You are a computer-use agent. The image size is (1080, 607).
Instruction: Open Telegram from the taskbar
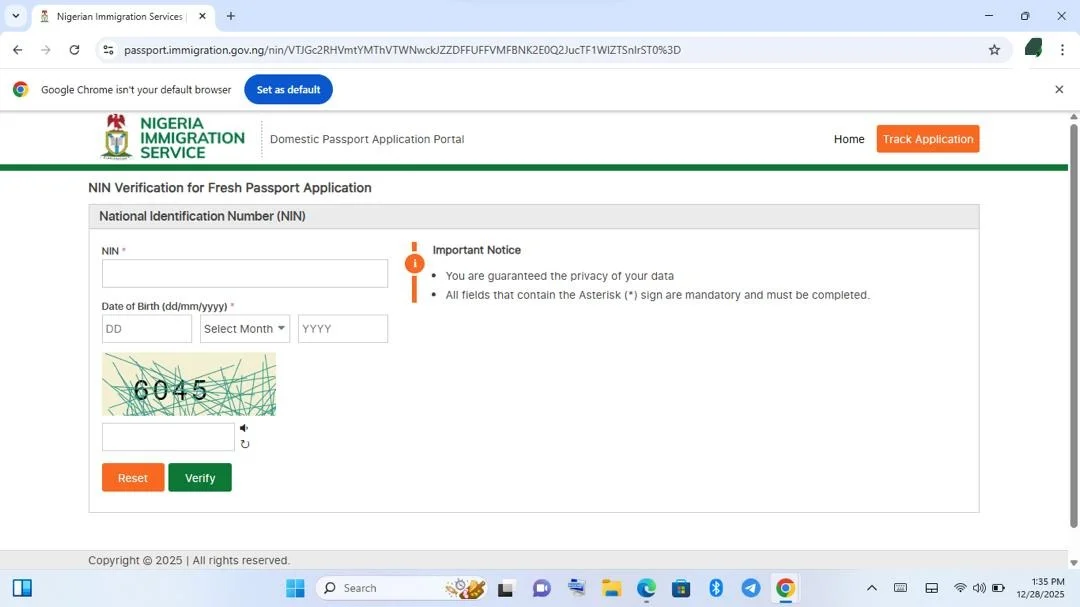750,588
